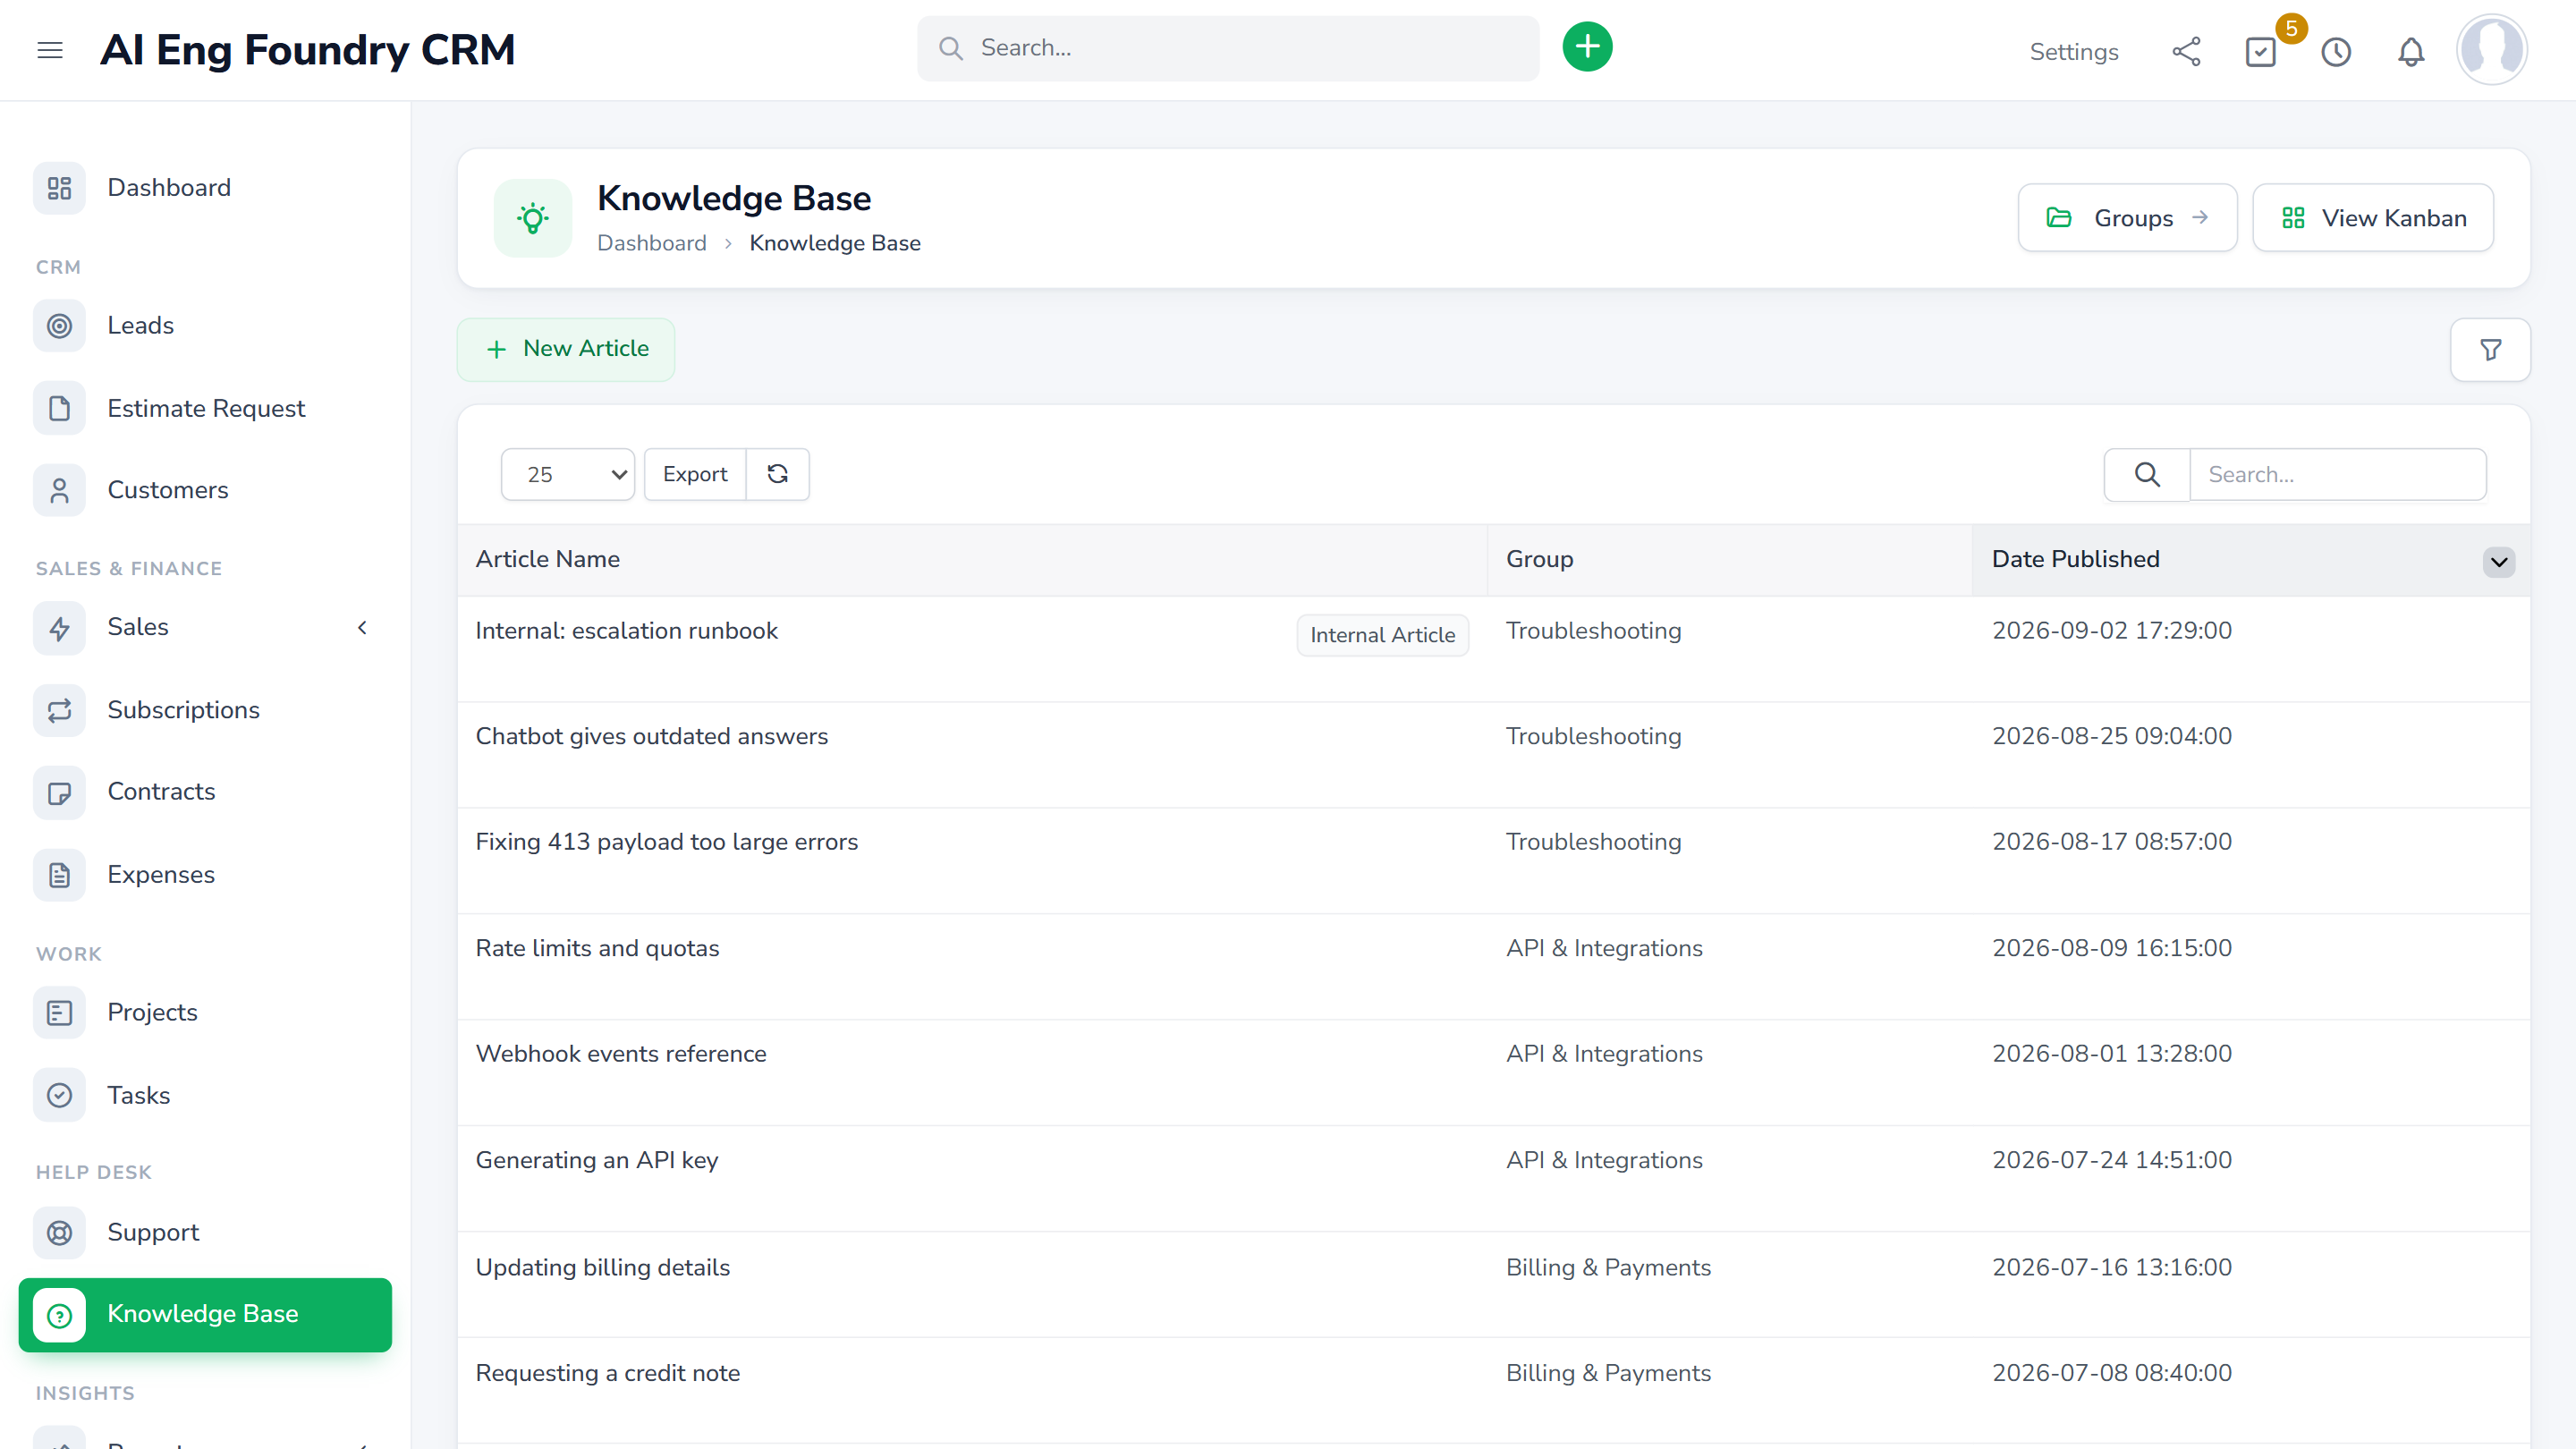Open the tasks checklist icon with badge
Viewport: 2576px width, 1449px height.
2261,52
